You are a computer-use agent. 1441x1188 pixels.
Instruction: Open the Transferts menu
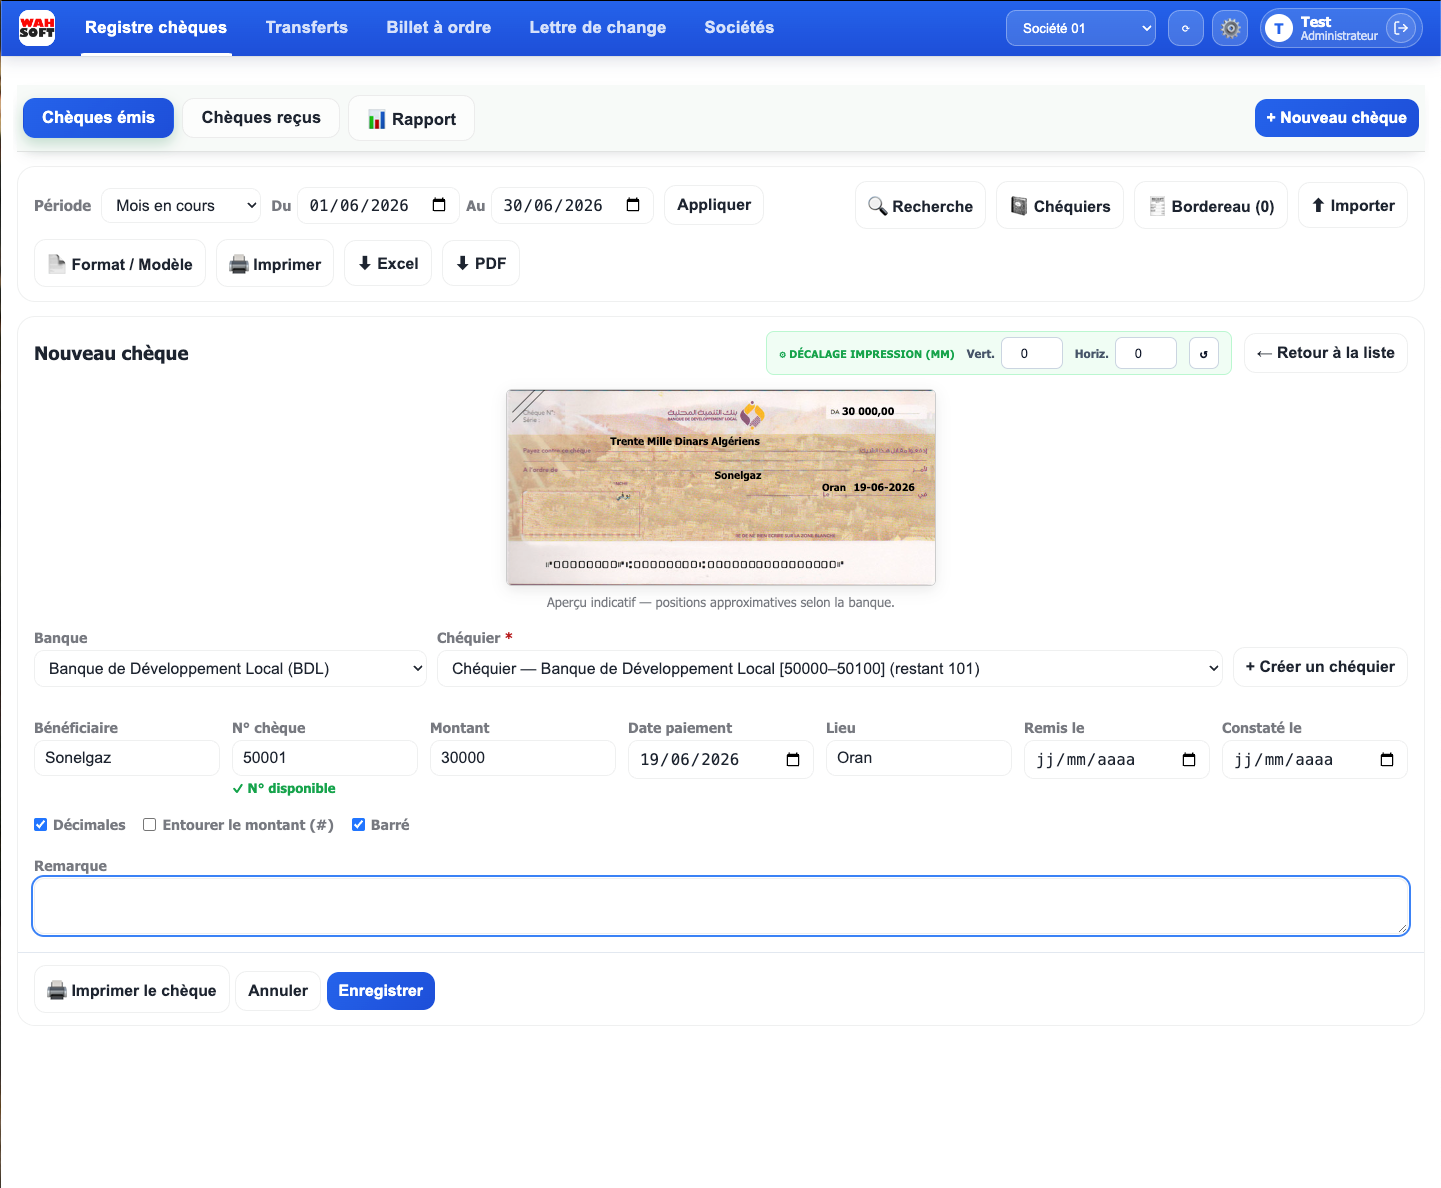coord(307,27)
